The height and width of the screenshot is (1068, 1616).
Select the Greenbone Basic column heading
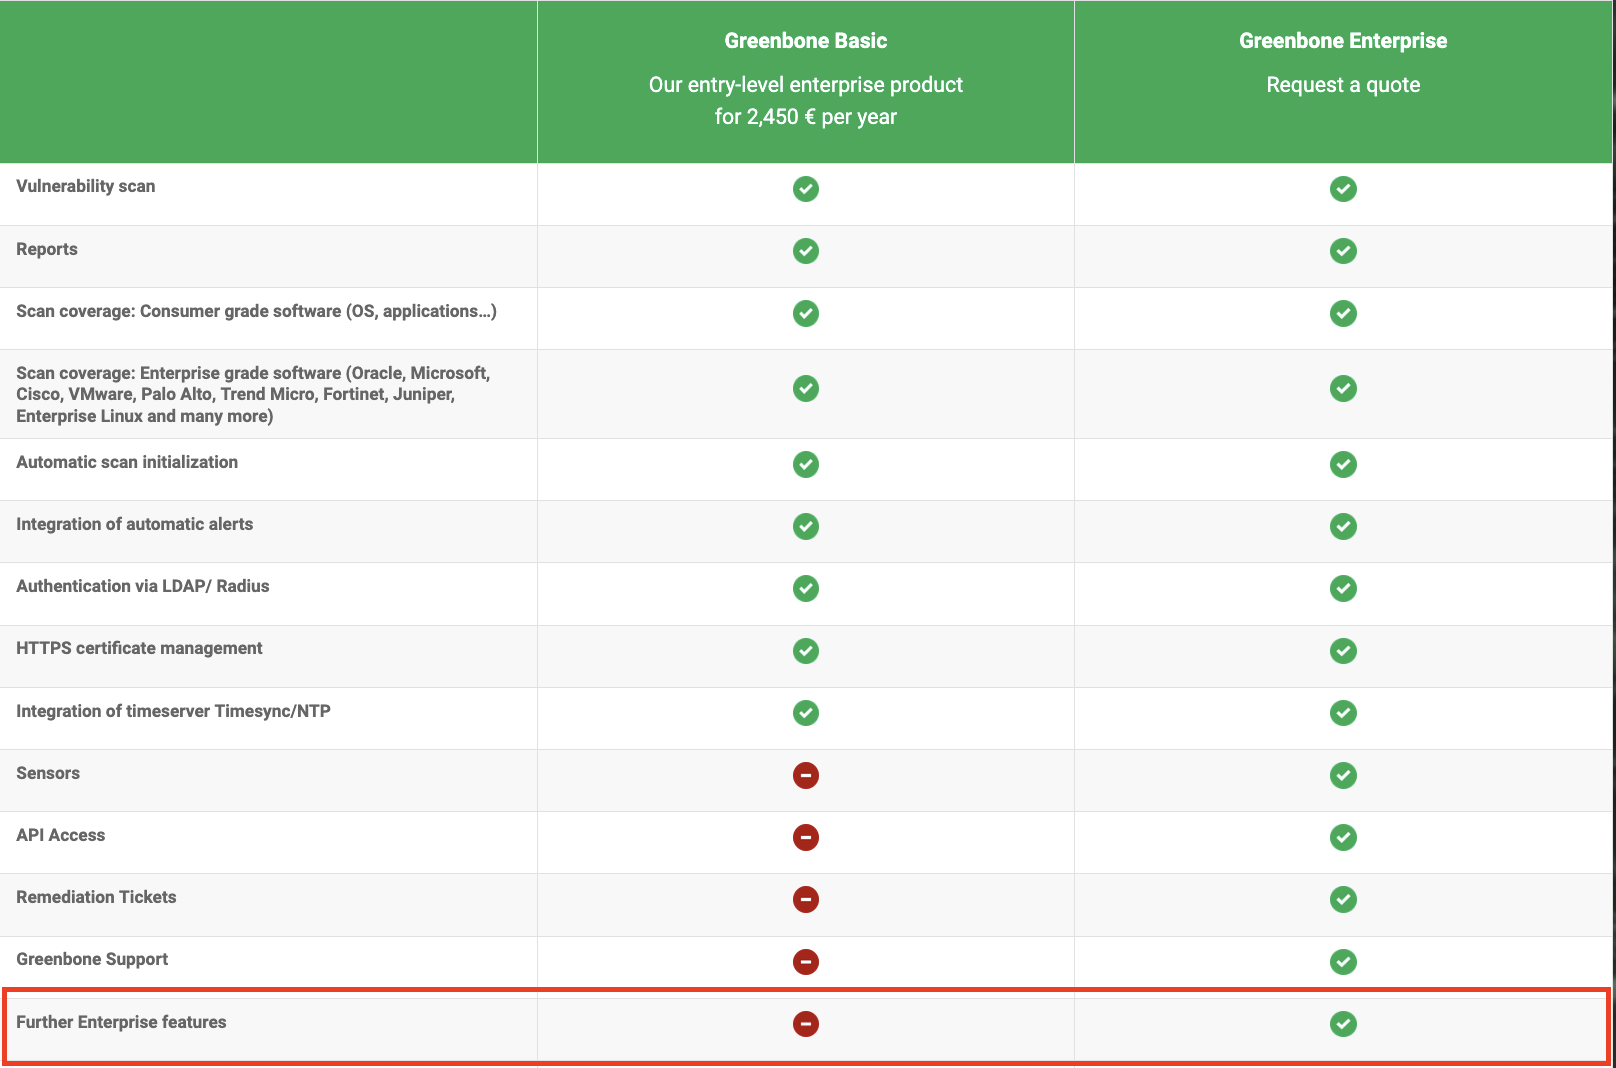pos(805,41)
